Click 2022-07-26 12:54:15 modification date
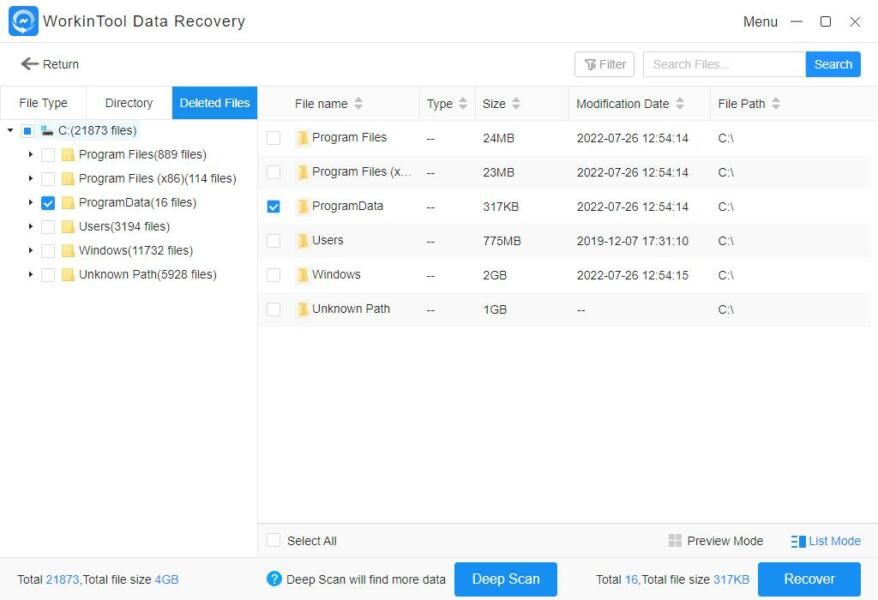 click(633, 275)
